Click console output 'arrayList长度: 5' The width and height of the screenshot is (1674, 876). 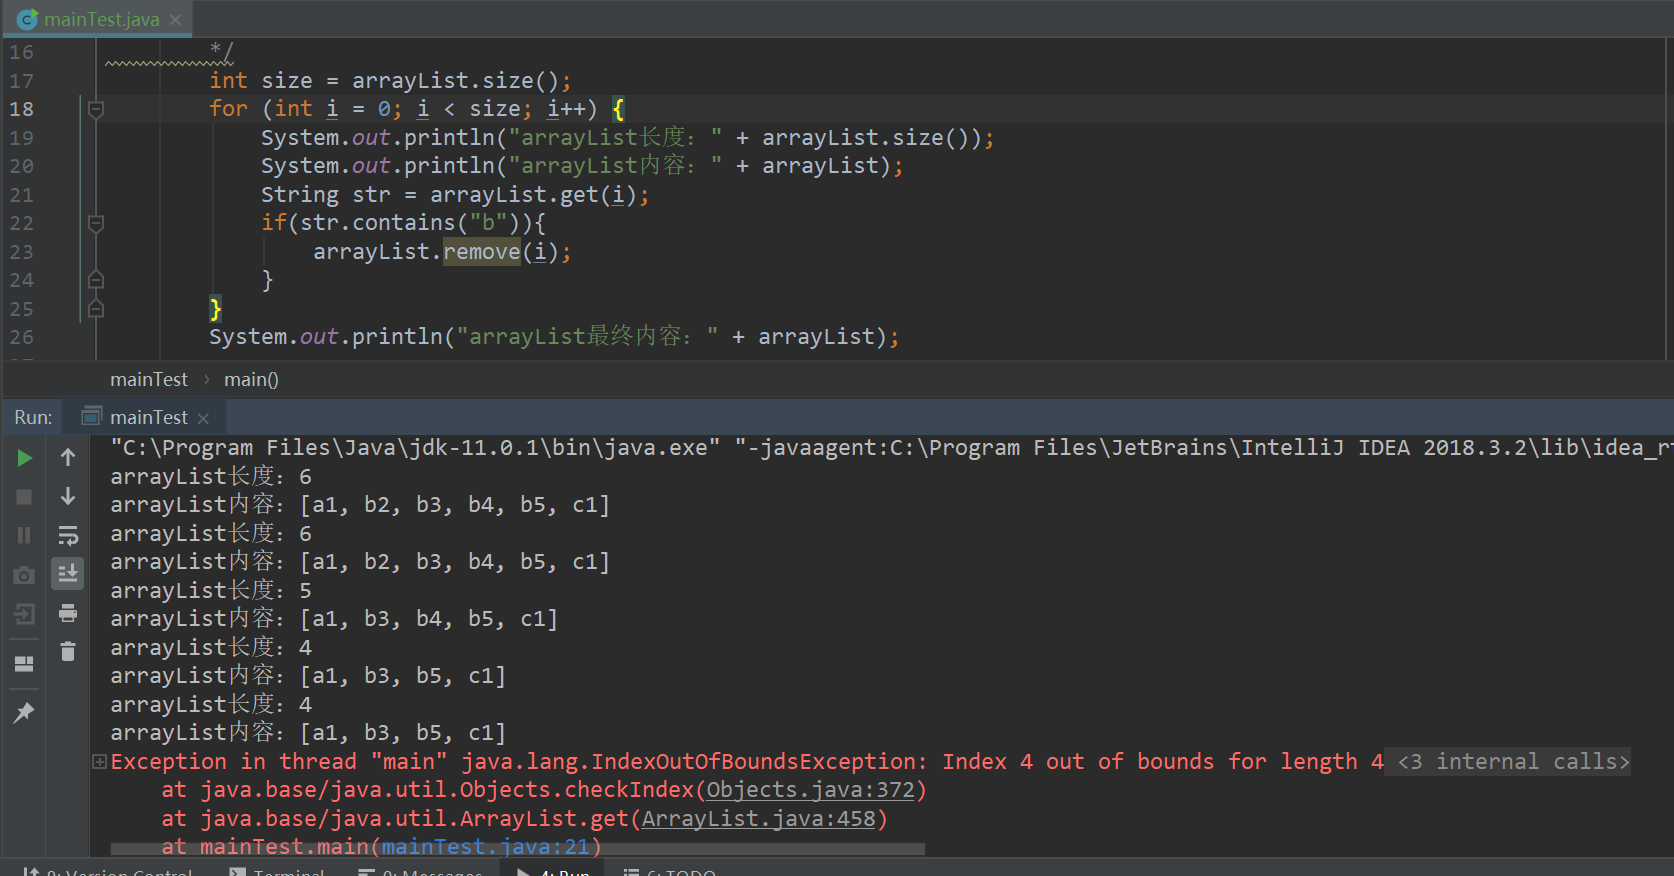pos(211,591)
